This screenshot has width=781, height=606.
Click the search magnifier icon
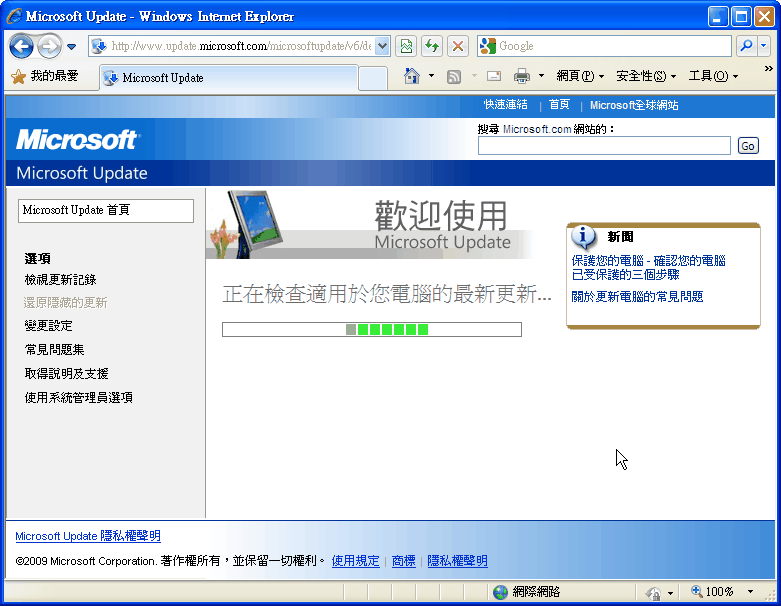click(x=746, y=46)
